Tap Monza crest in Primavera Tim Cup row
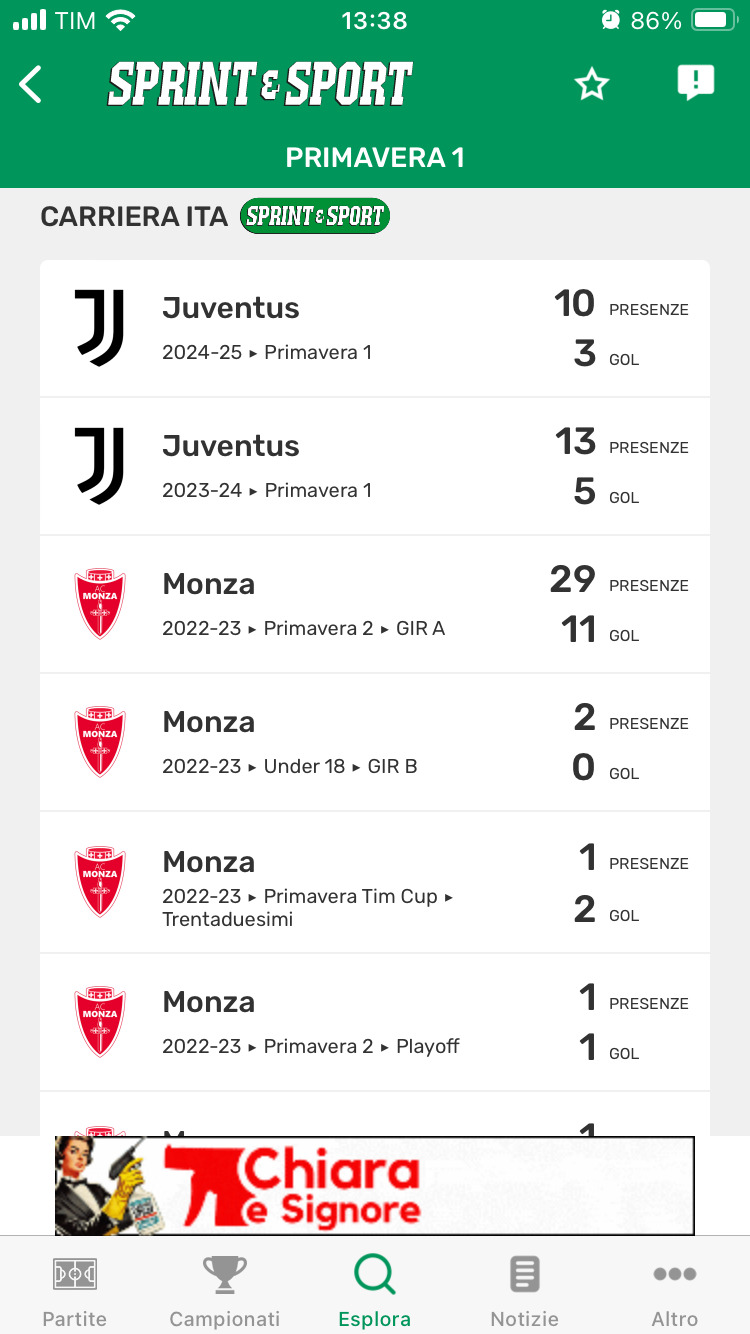The height and width of the screenshot is (1334, 750). [100, 882]
